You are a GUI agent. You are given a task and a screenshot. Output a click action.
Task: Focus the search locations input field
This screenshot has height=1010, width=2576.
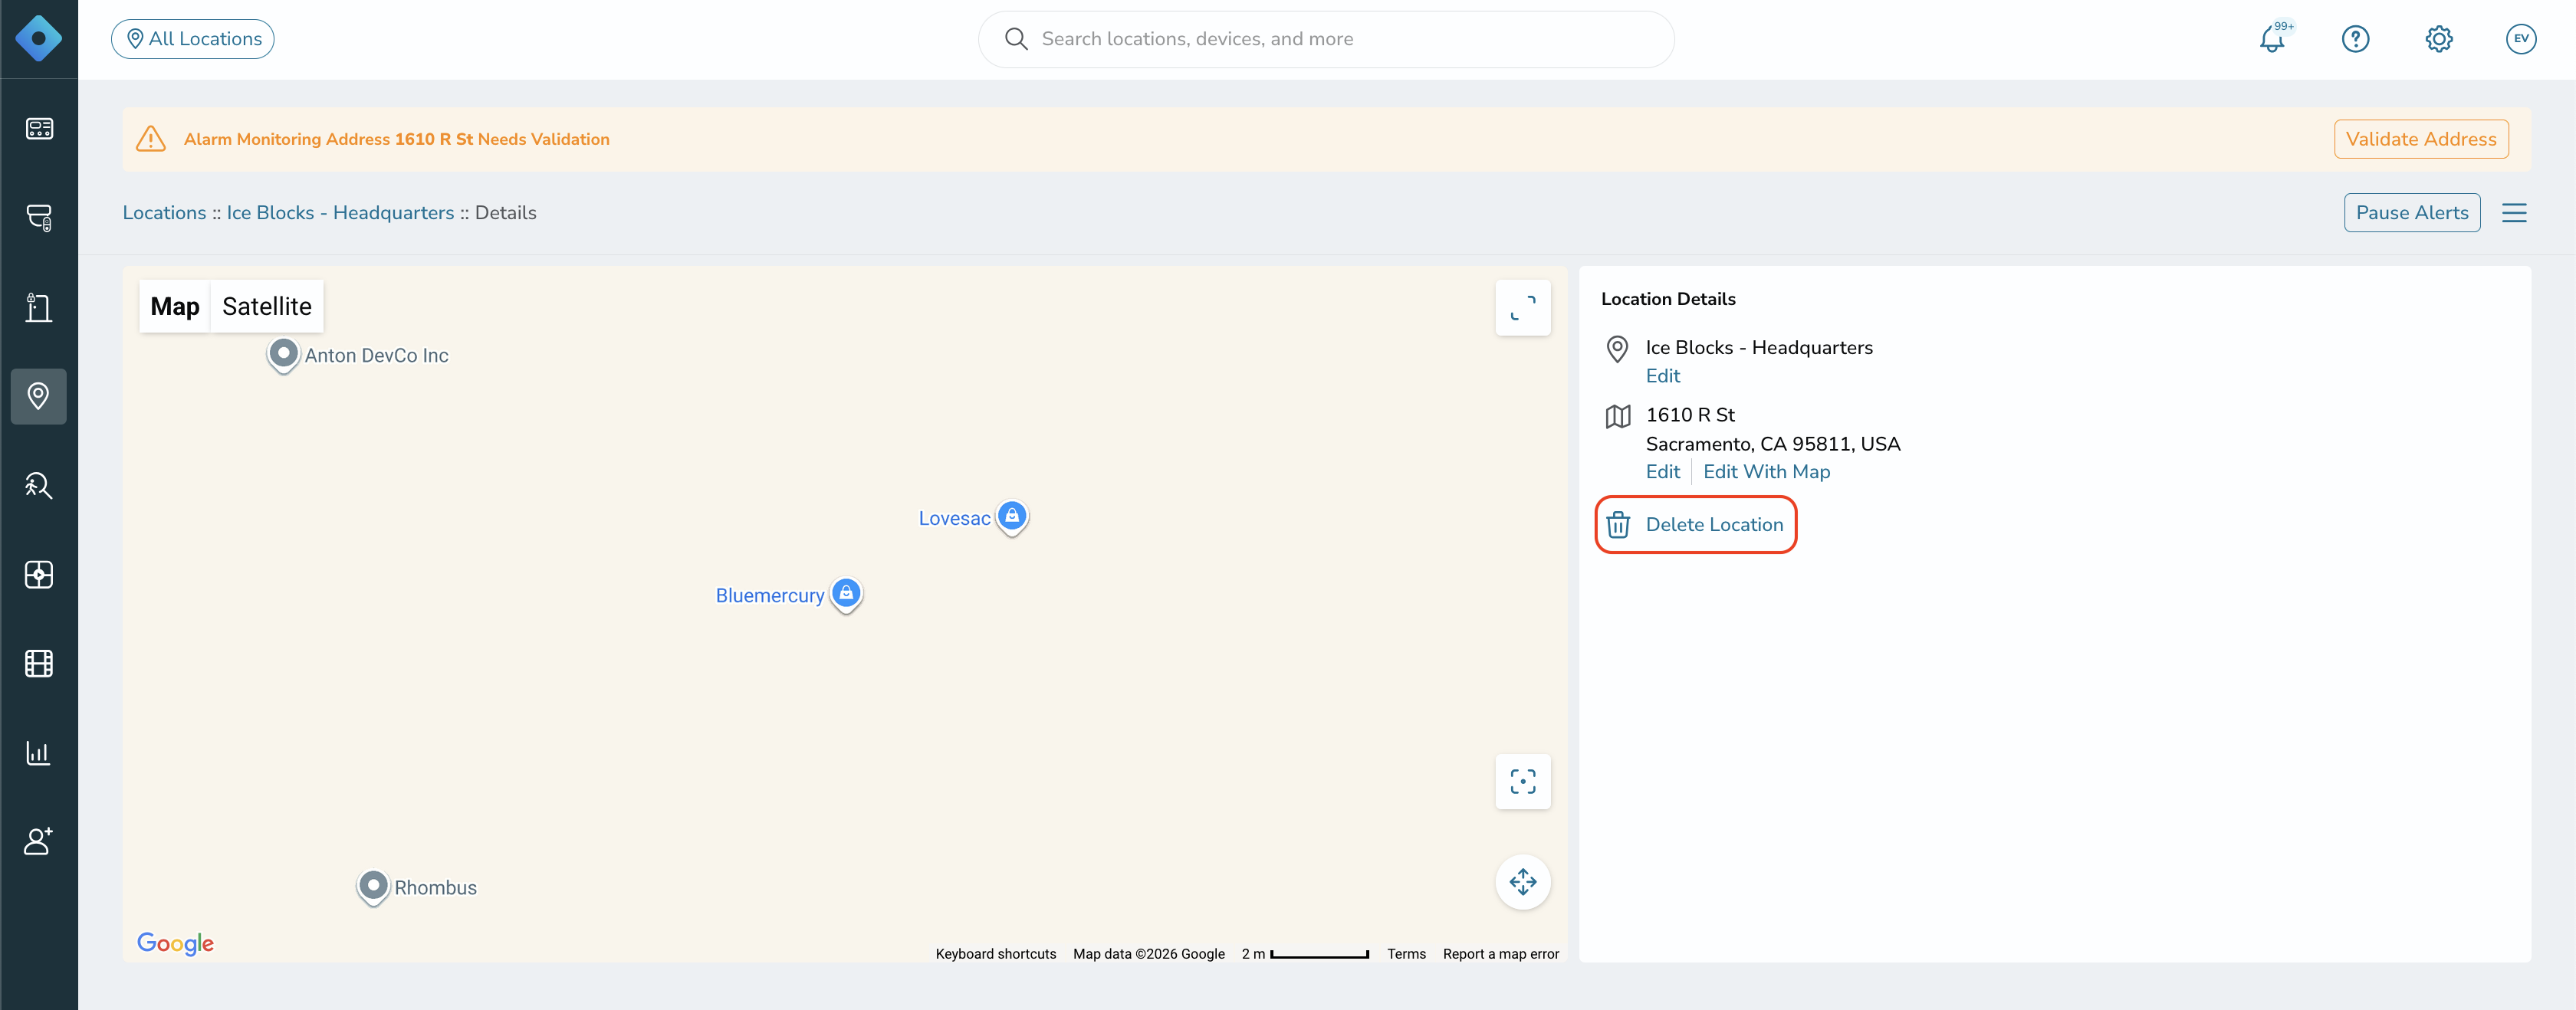point(1326,39)
